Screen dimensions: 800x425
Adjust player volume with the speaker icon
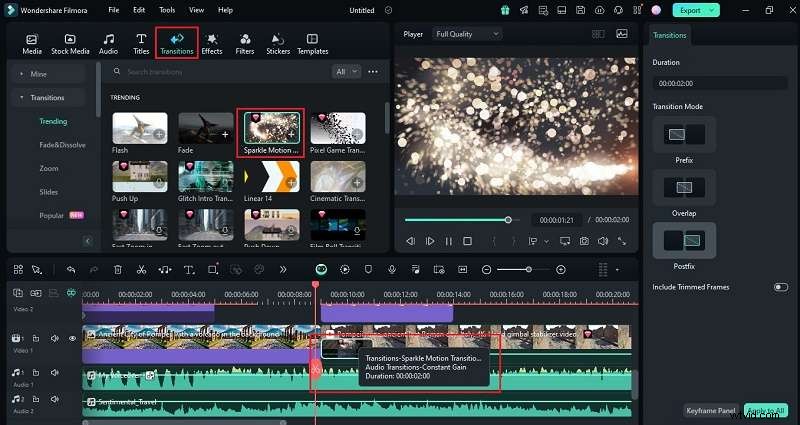point(603,241)
